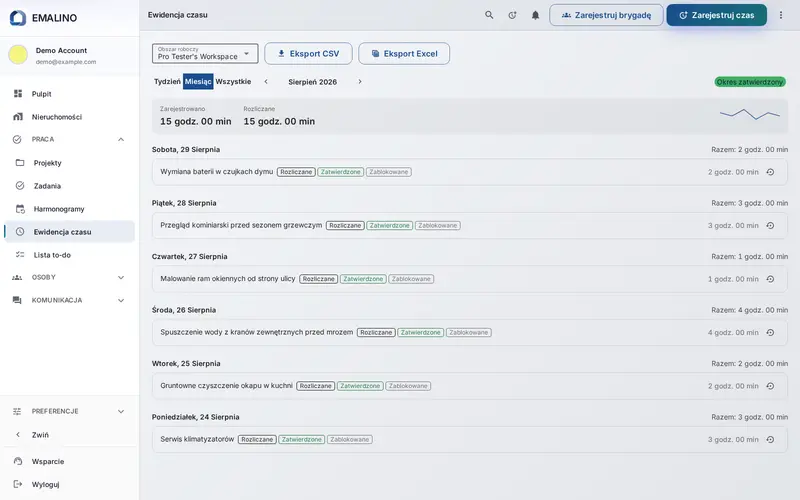
Task: Click history icon for Przegląd kominiarski entry
Action: (770, 226)
